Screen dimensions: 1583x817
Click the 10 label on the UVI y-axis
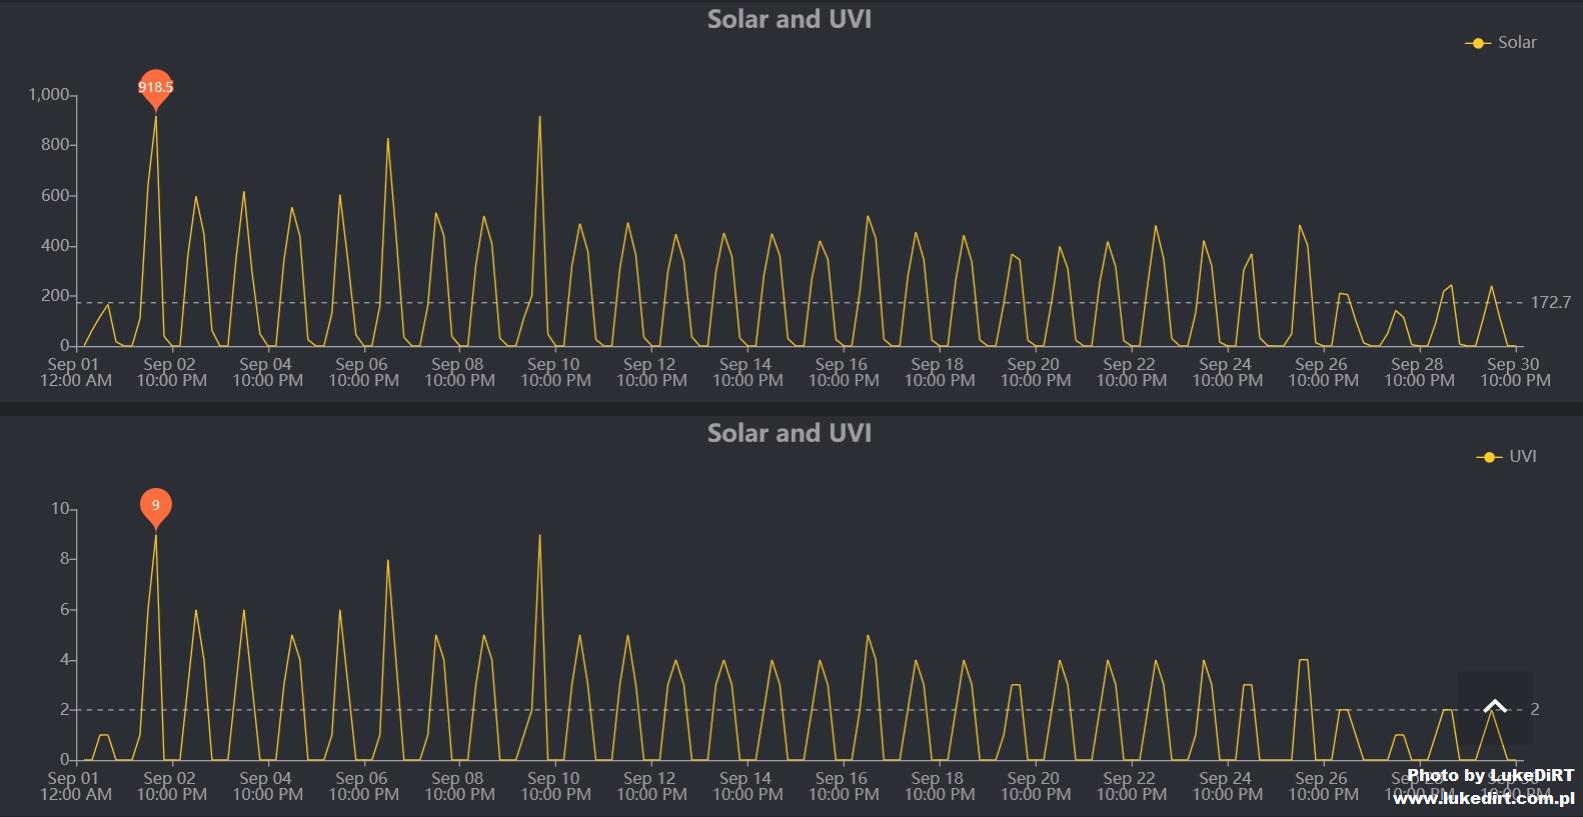[60, 509]
